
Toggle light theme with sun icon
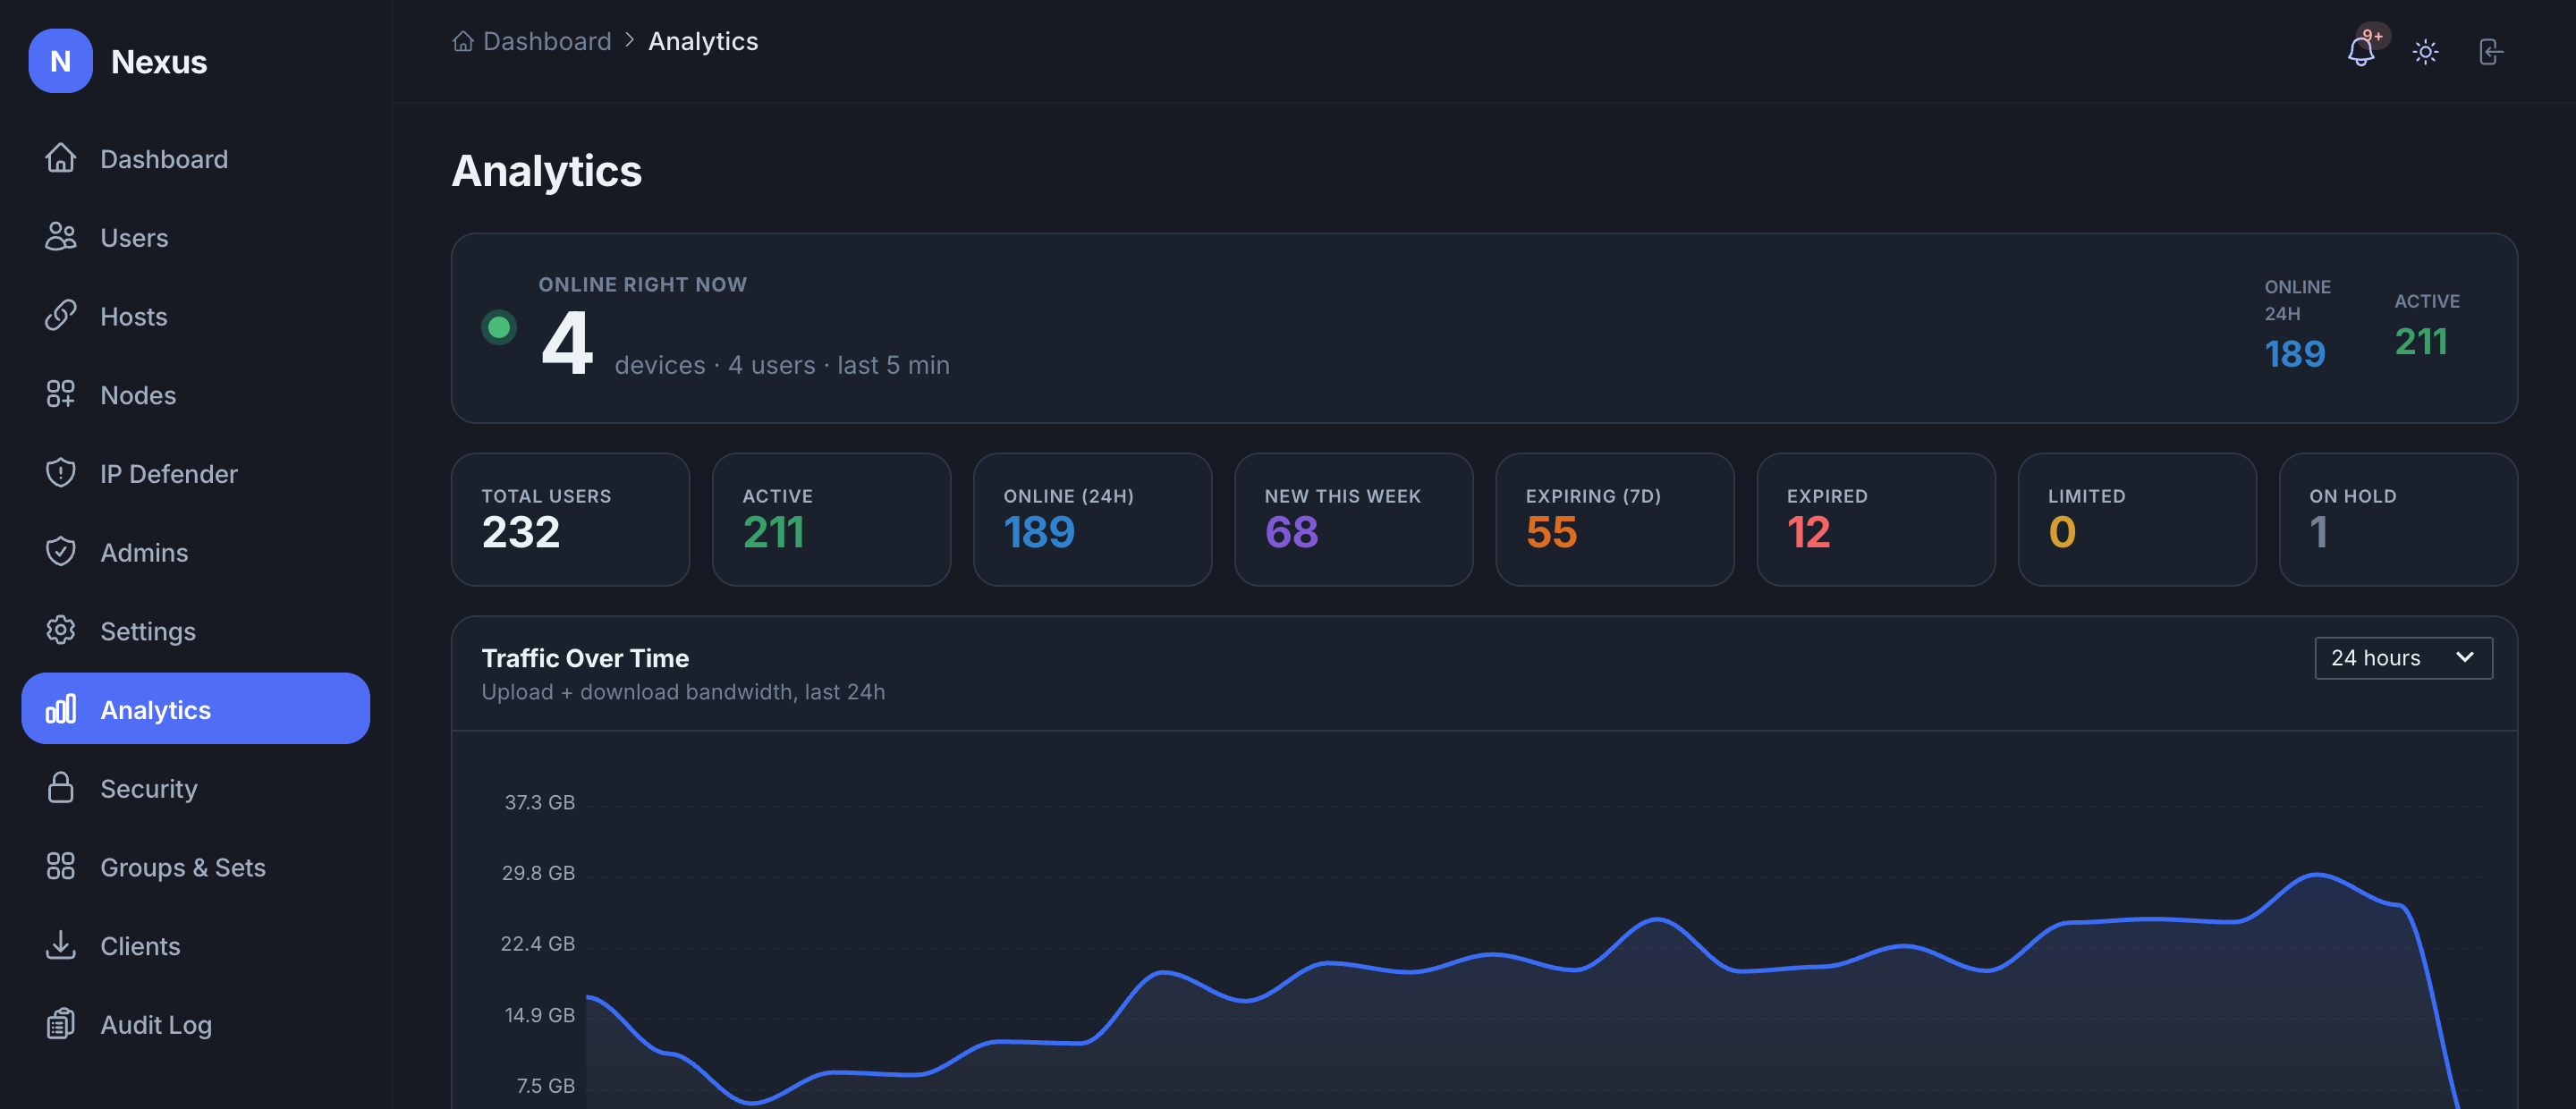click(2425, 52)
